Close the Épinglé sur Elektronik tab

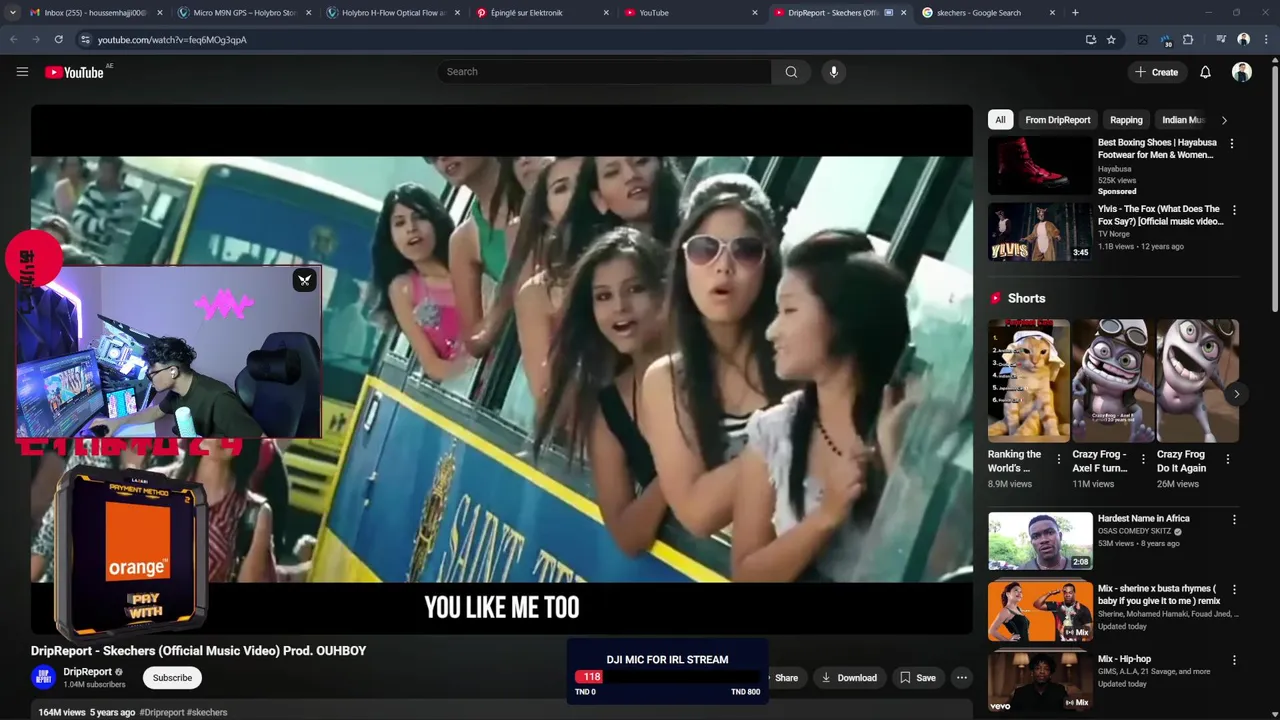(x=606, y=13)
